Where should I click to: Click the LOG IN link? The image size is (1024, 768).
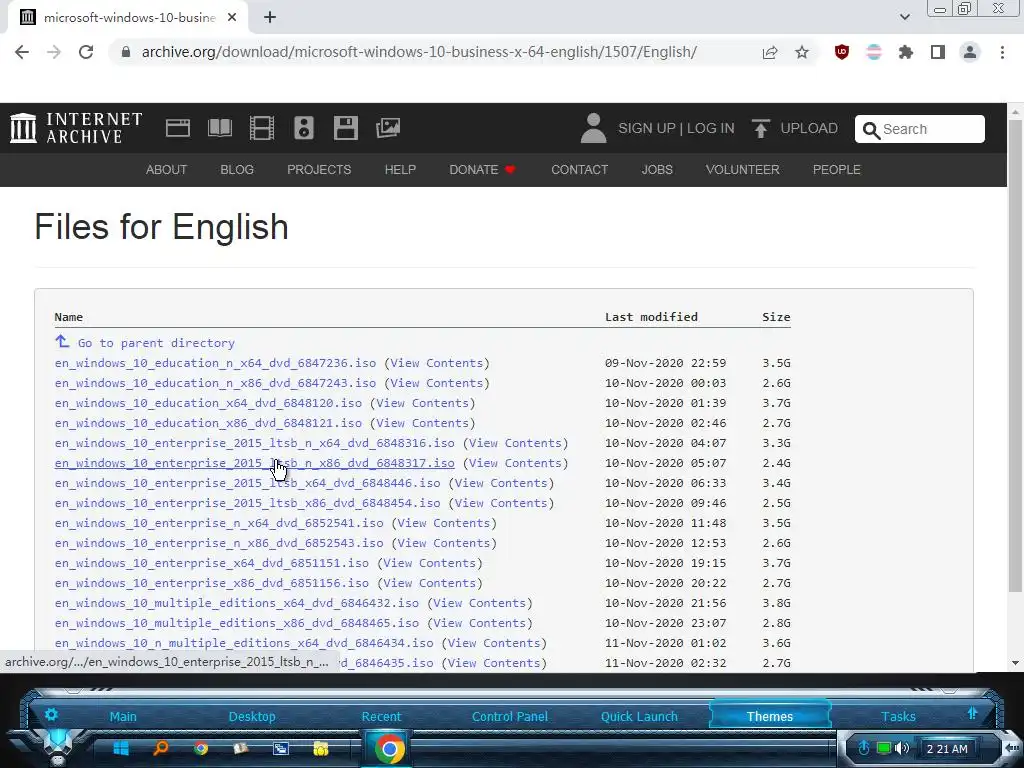coord(711,128)
